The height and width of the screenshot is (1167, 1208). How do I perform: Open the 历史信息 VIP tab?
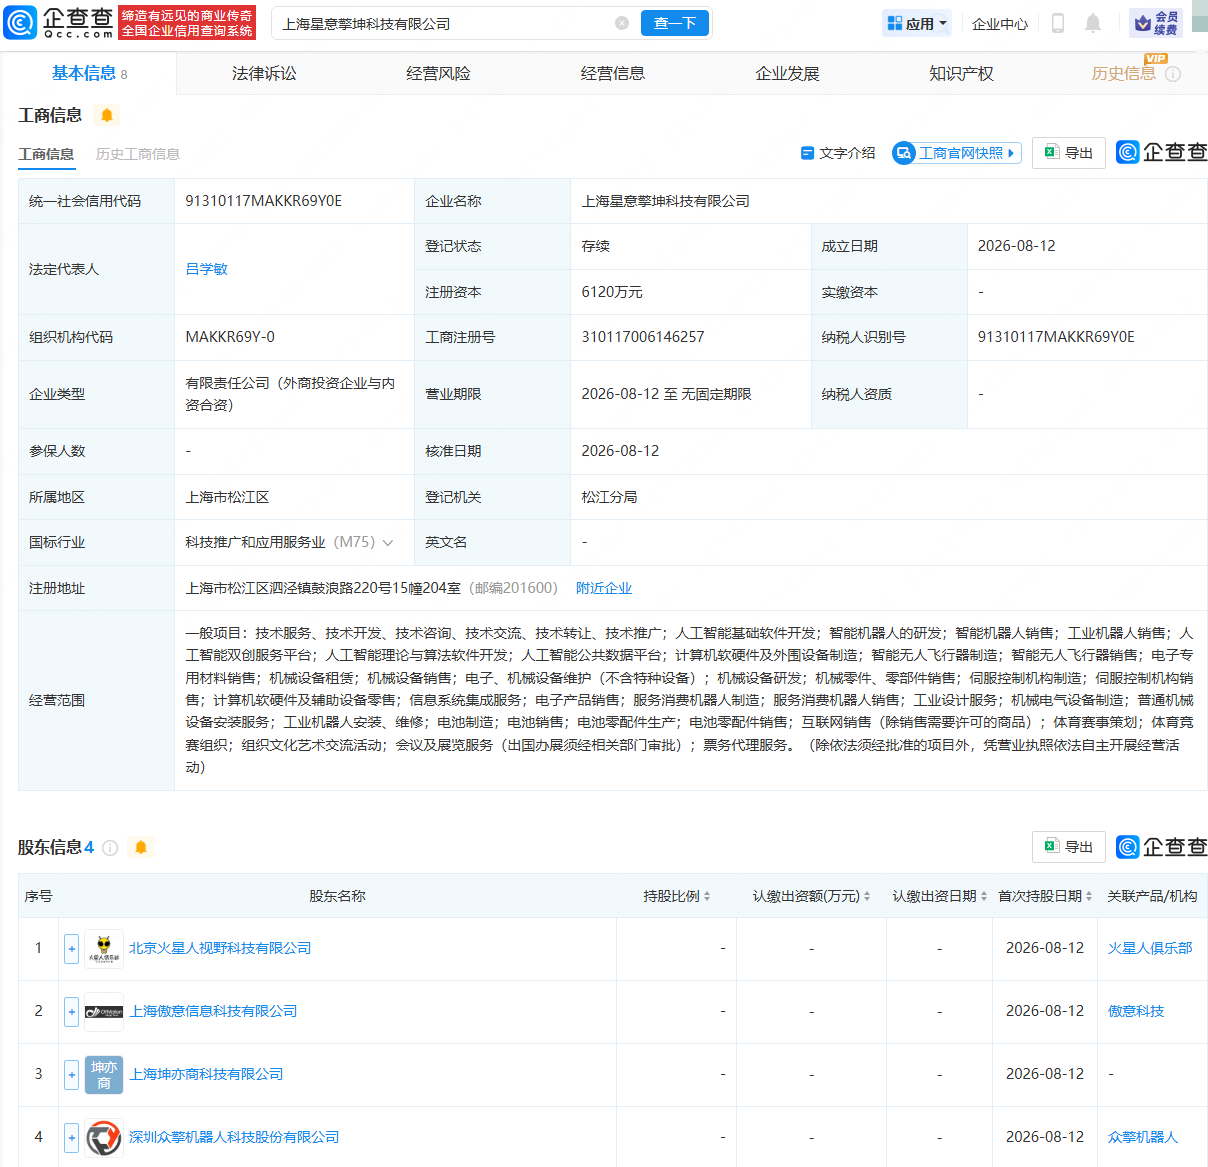(1124, 74)
